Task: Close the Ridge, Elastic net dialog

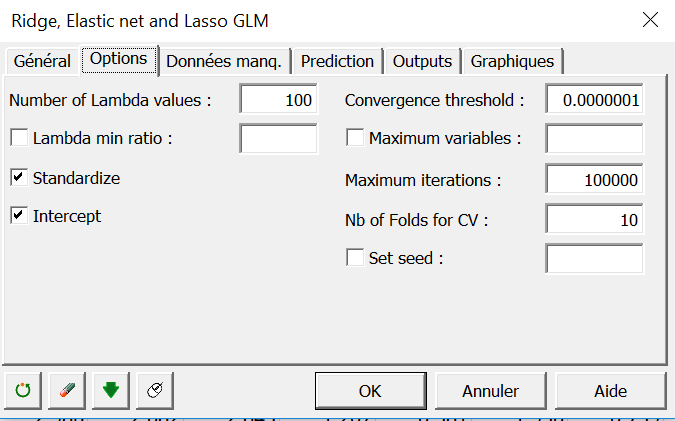Action: coord(650,20)
